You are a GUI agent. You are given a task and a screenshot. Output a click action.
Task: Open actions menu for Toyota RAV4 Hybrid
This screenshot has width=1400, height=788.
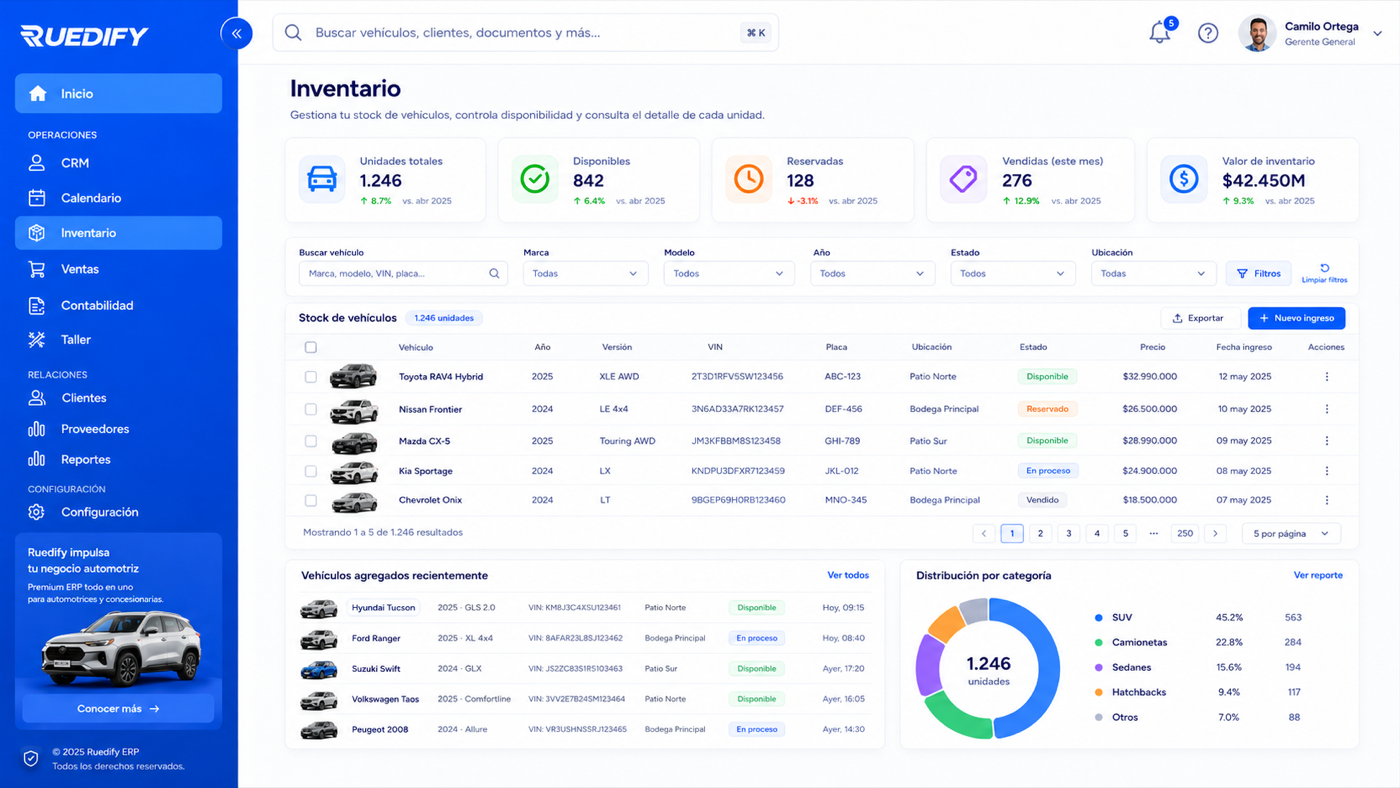click(1327, 377)
